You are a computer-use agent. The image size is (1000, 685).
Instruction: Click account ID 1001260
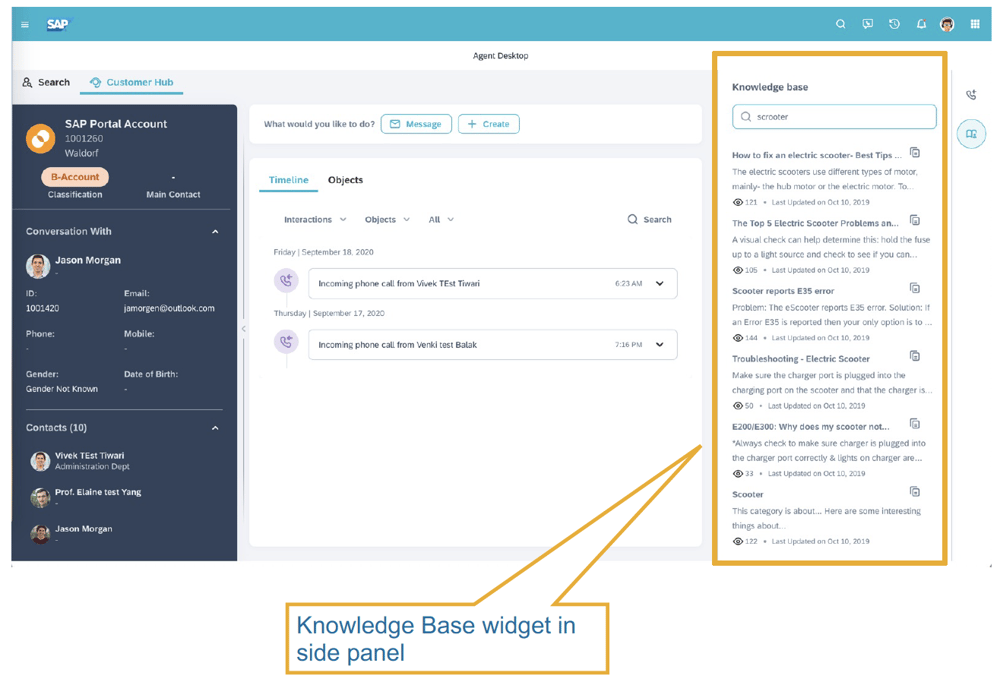(x=84, y=138)
